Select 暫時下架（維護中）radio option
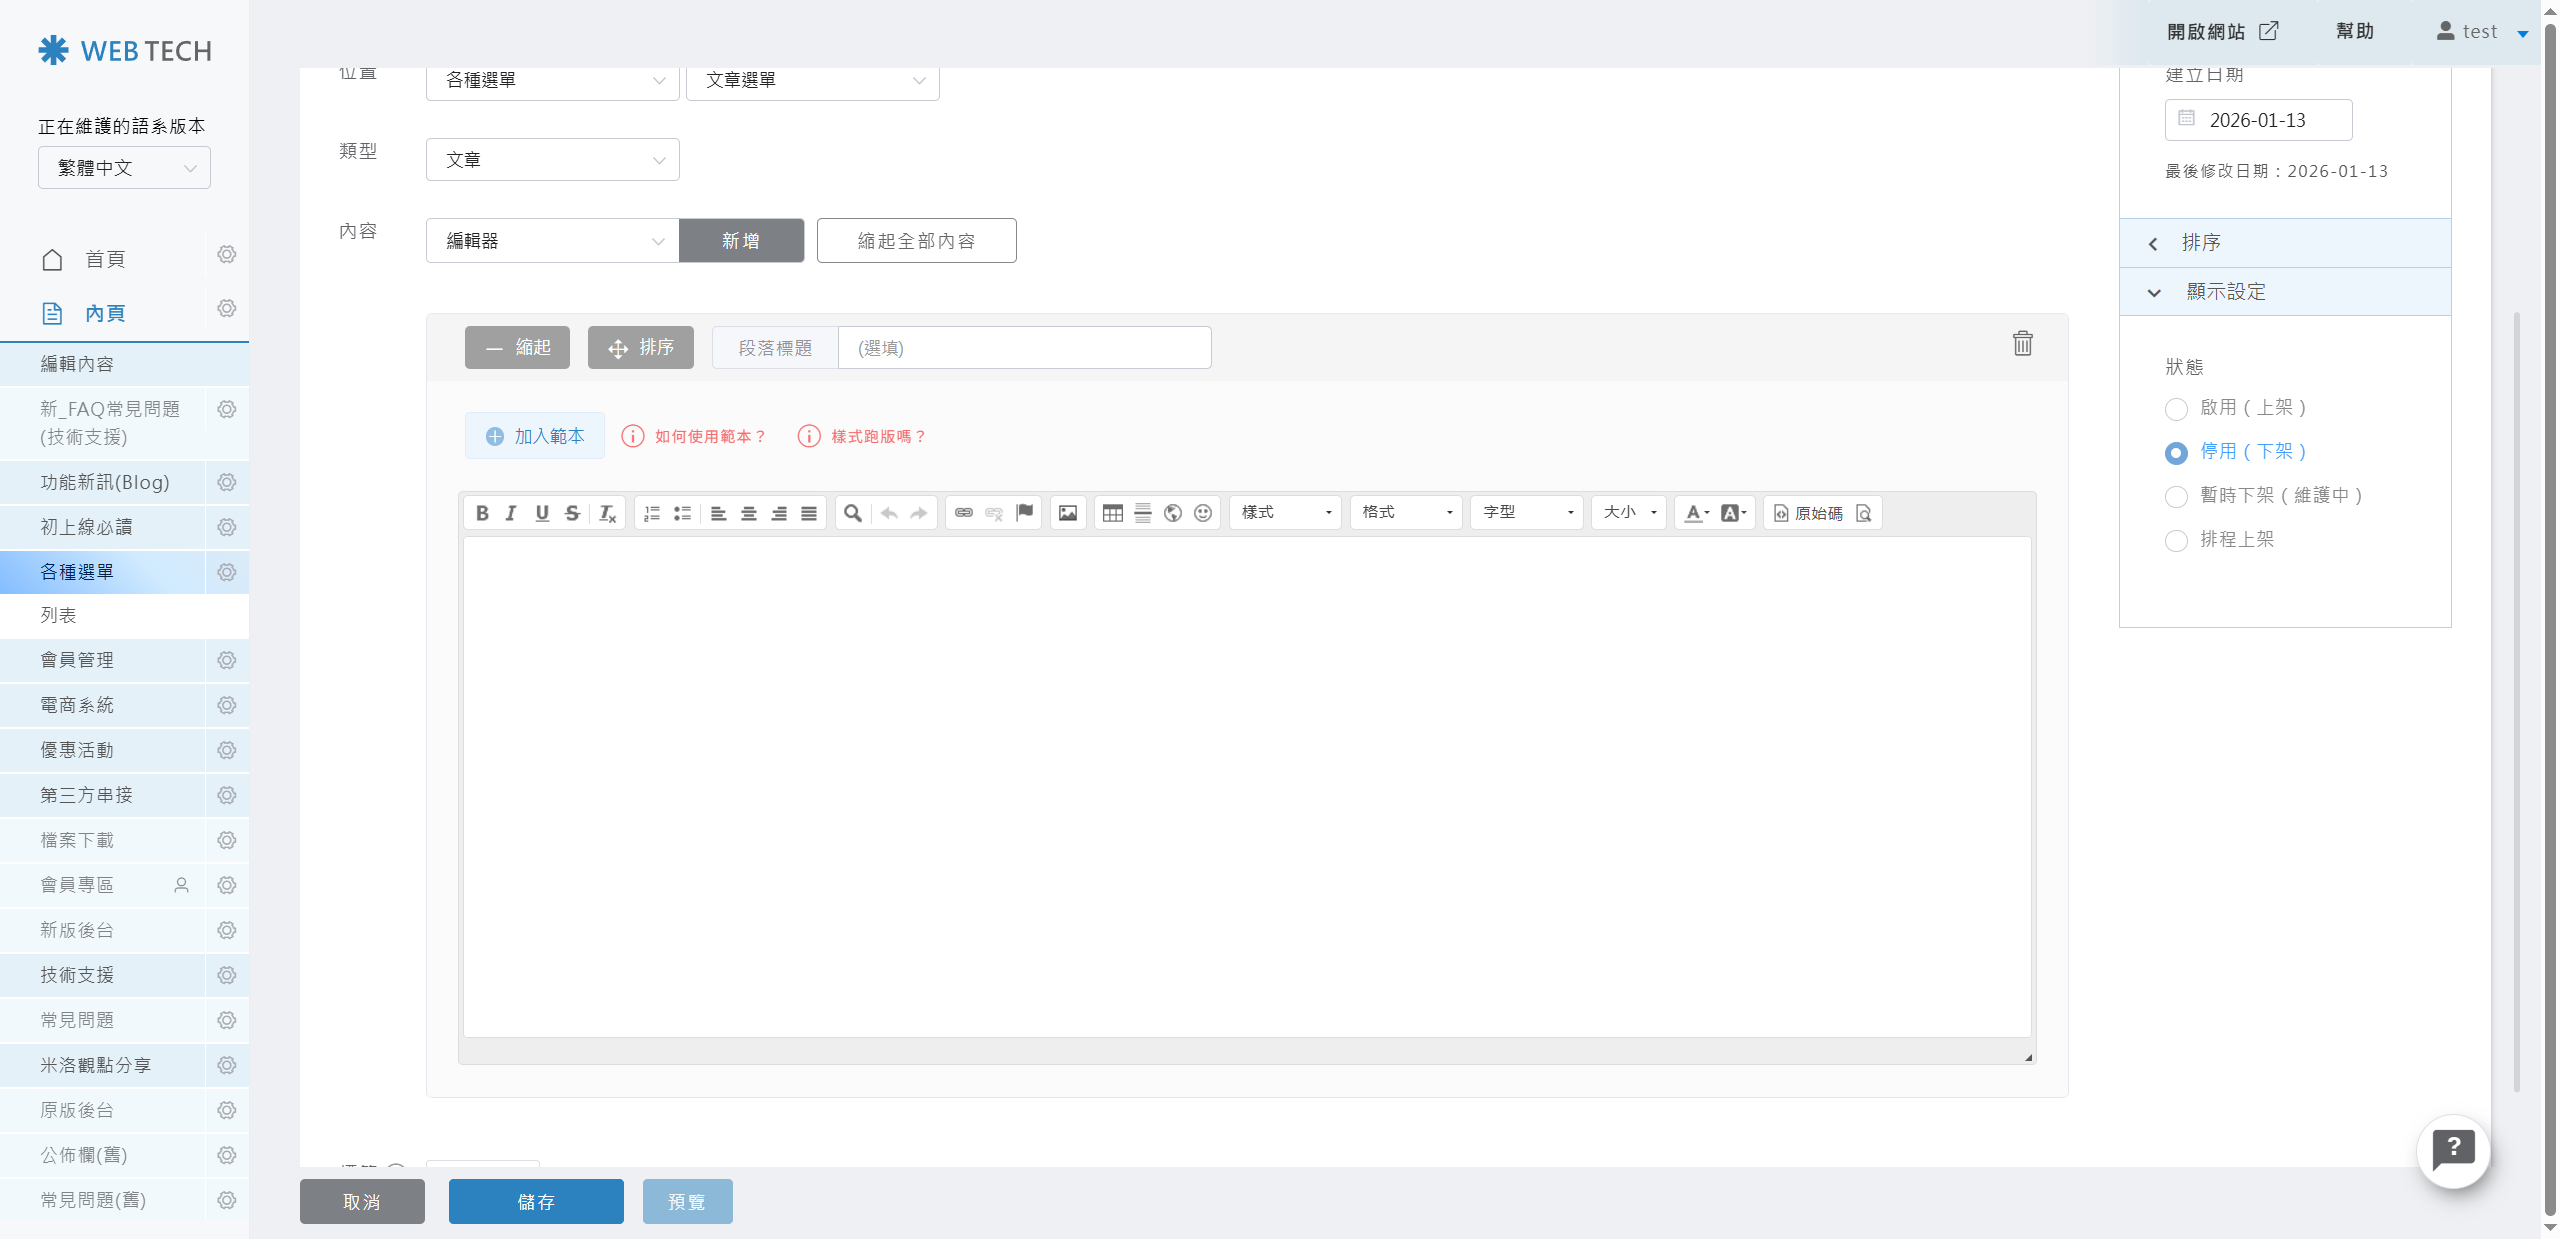Image resolution: width=2560 pixels, height=1239 pixels. tap(2176, 497)
